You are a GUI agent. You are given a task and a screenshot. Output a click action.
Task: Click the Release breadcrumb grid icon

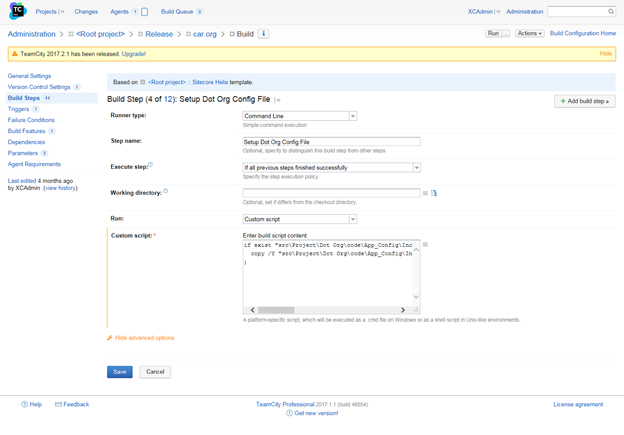[x=140, y=34]
